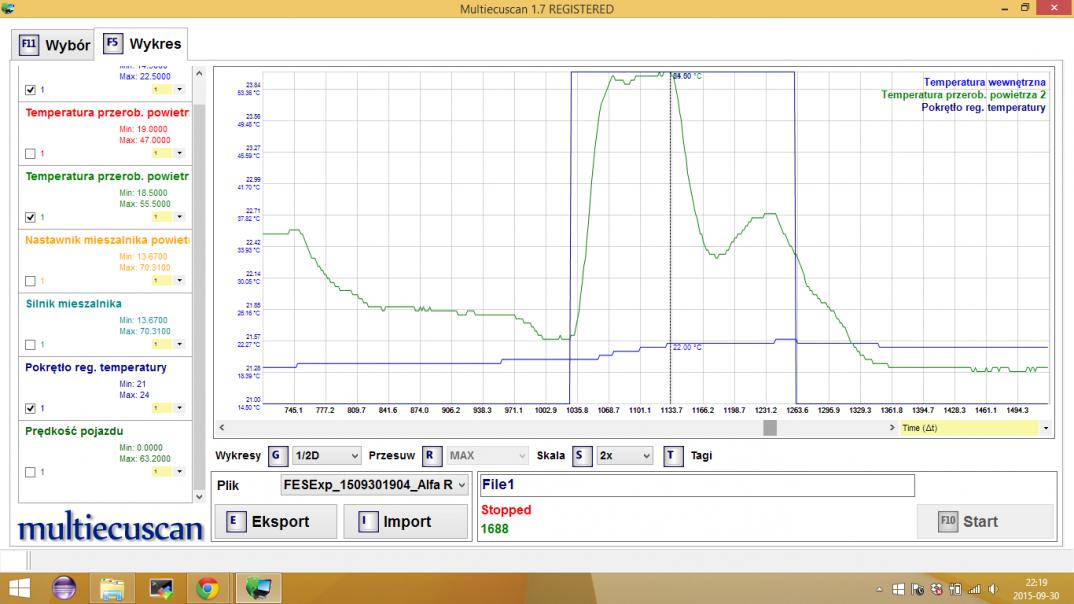
Task: Click the S key icon beside Skala
Action: [x=581, y=455]
